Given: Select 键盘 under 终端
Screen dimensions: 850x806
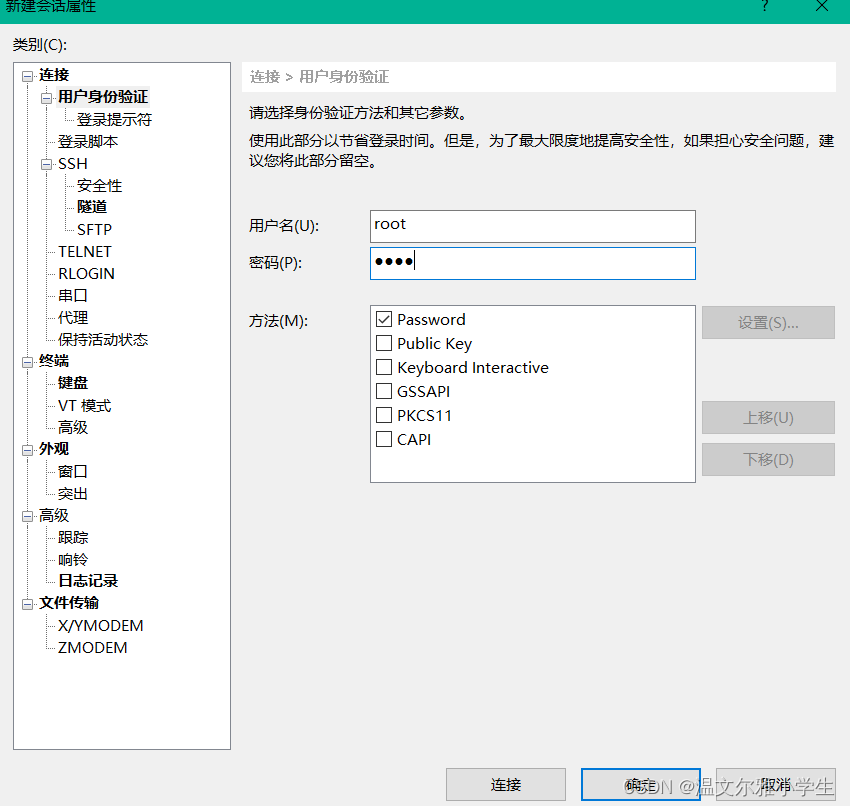Looking at the screenshot, I should (x=73, y=383).
